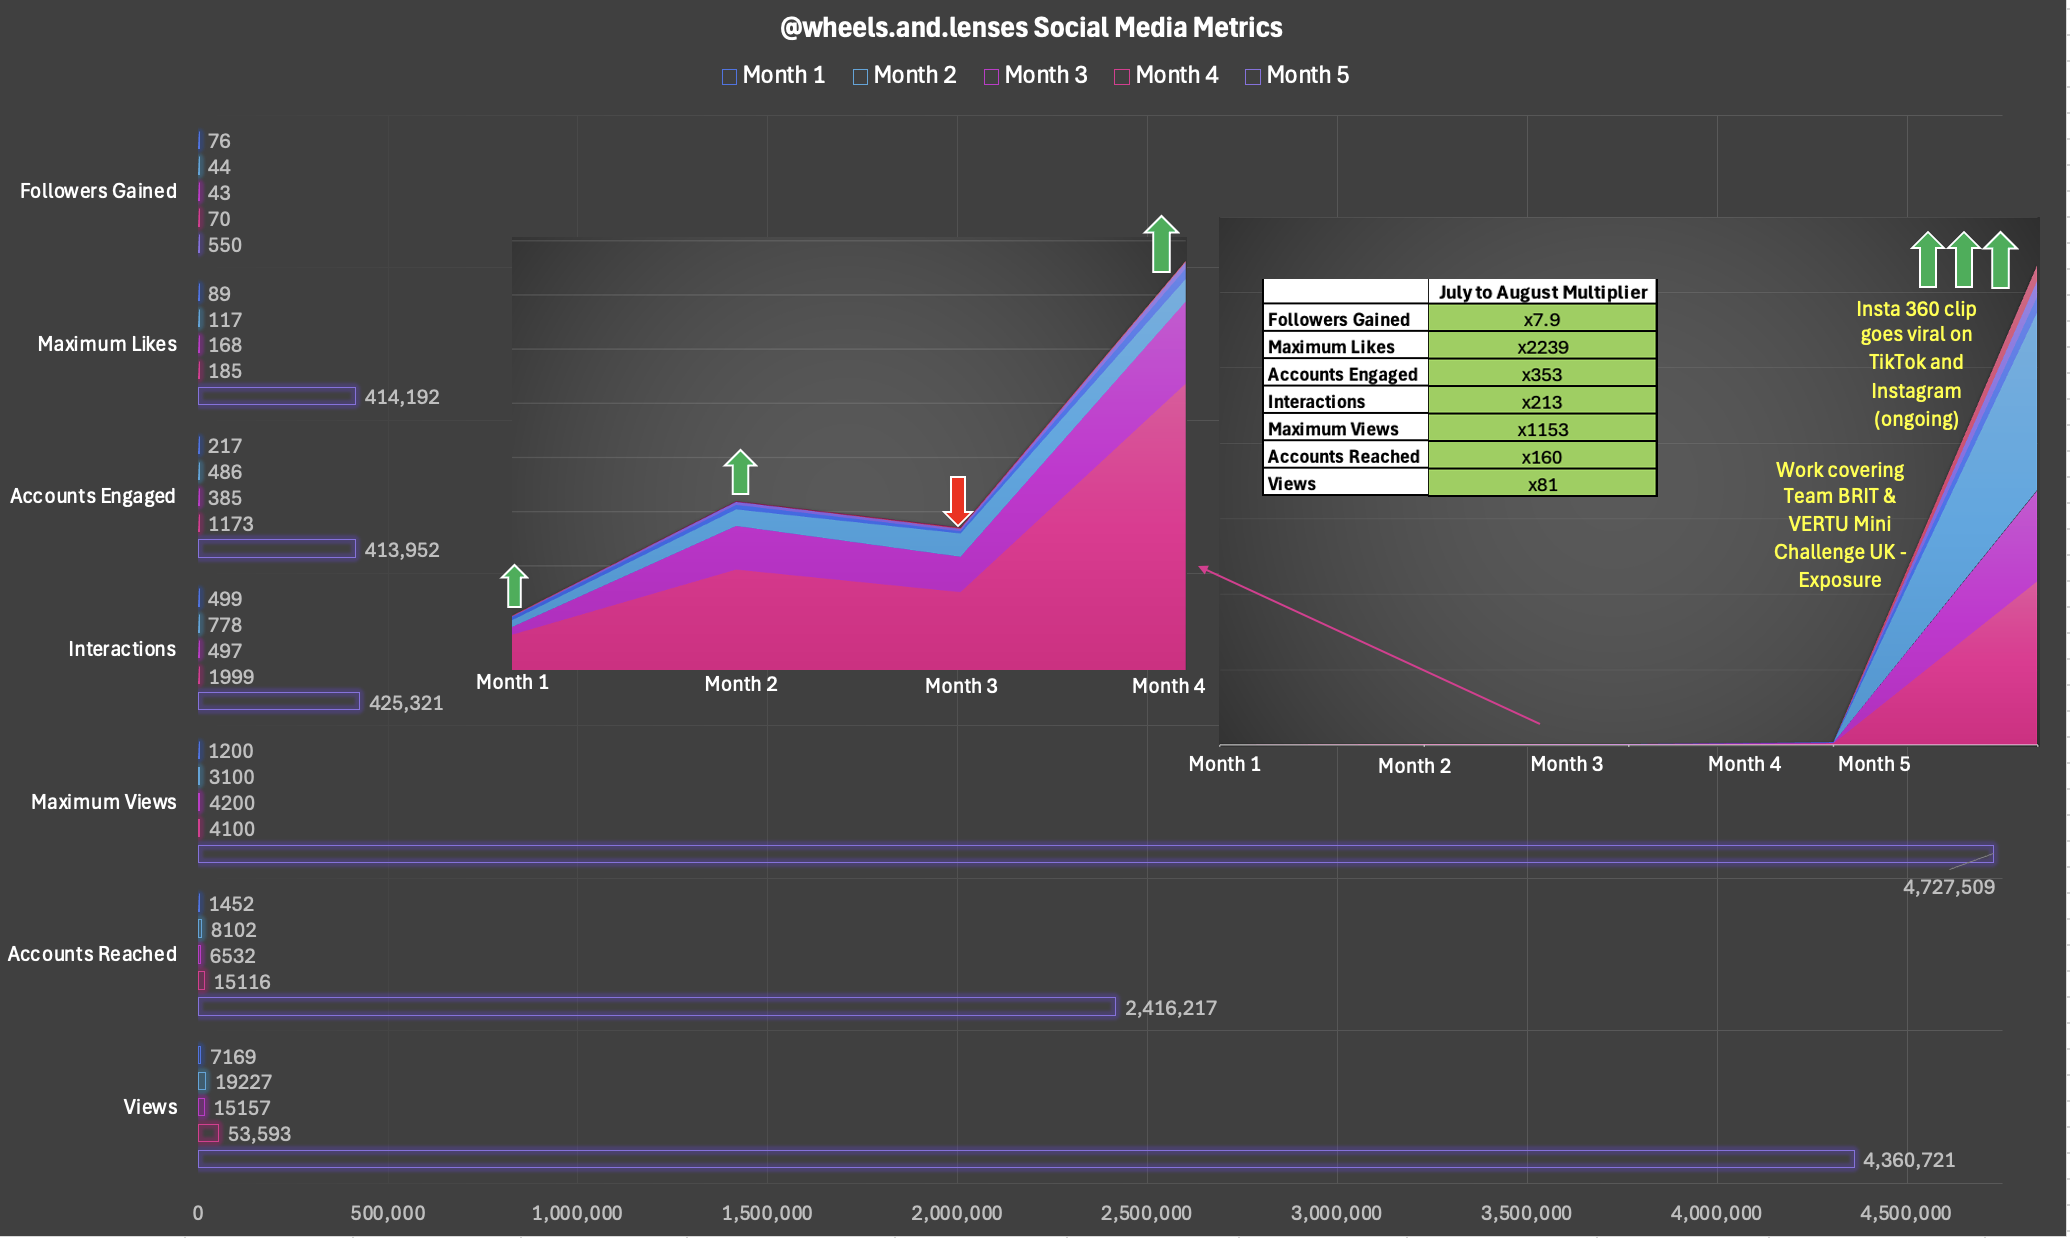The image size is (2070, 1238).
Task: Click the rightmost of three green arrows
Action: (1999, 260)
